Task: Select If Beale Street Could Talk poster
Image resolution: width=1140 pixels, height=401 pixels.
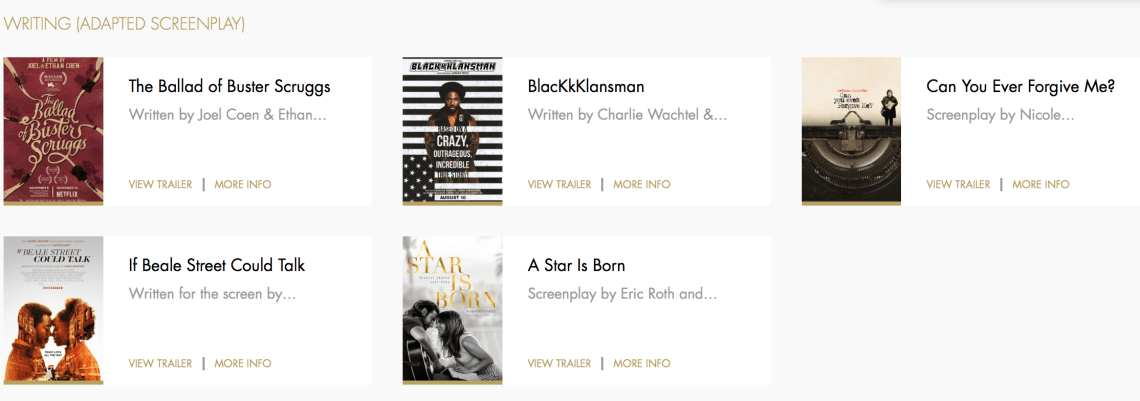Action: 54,310
